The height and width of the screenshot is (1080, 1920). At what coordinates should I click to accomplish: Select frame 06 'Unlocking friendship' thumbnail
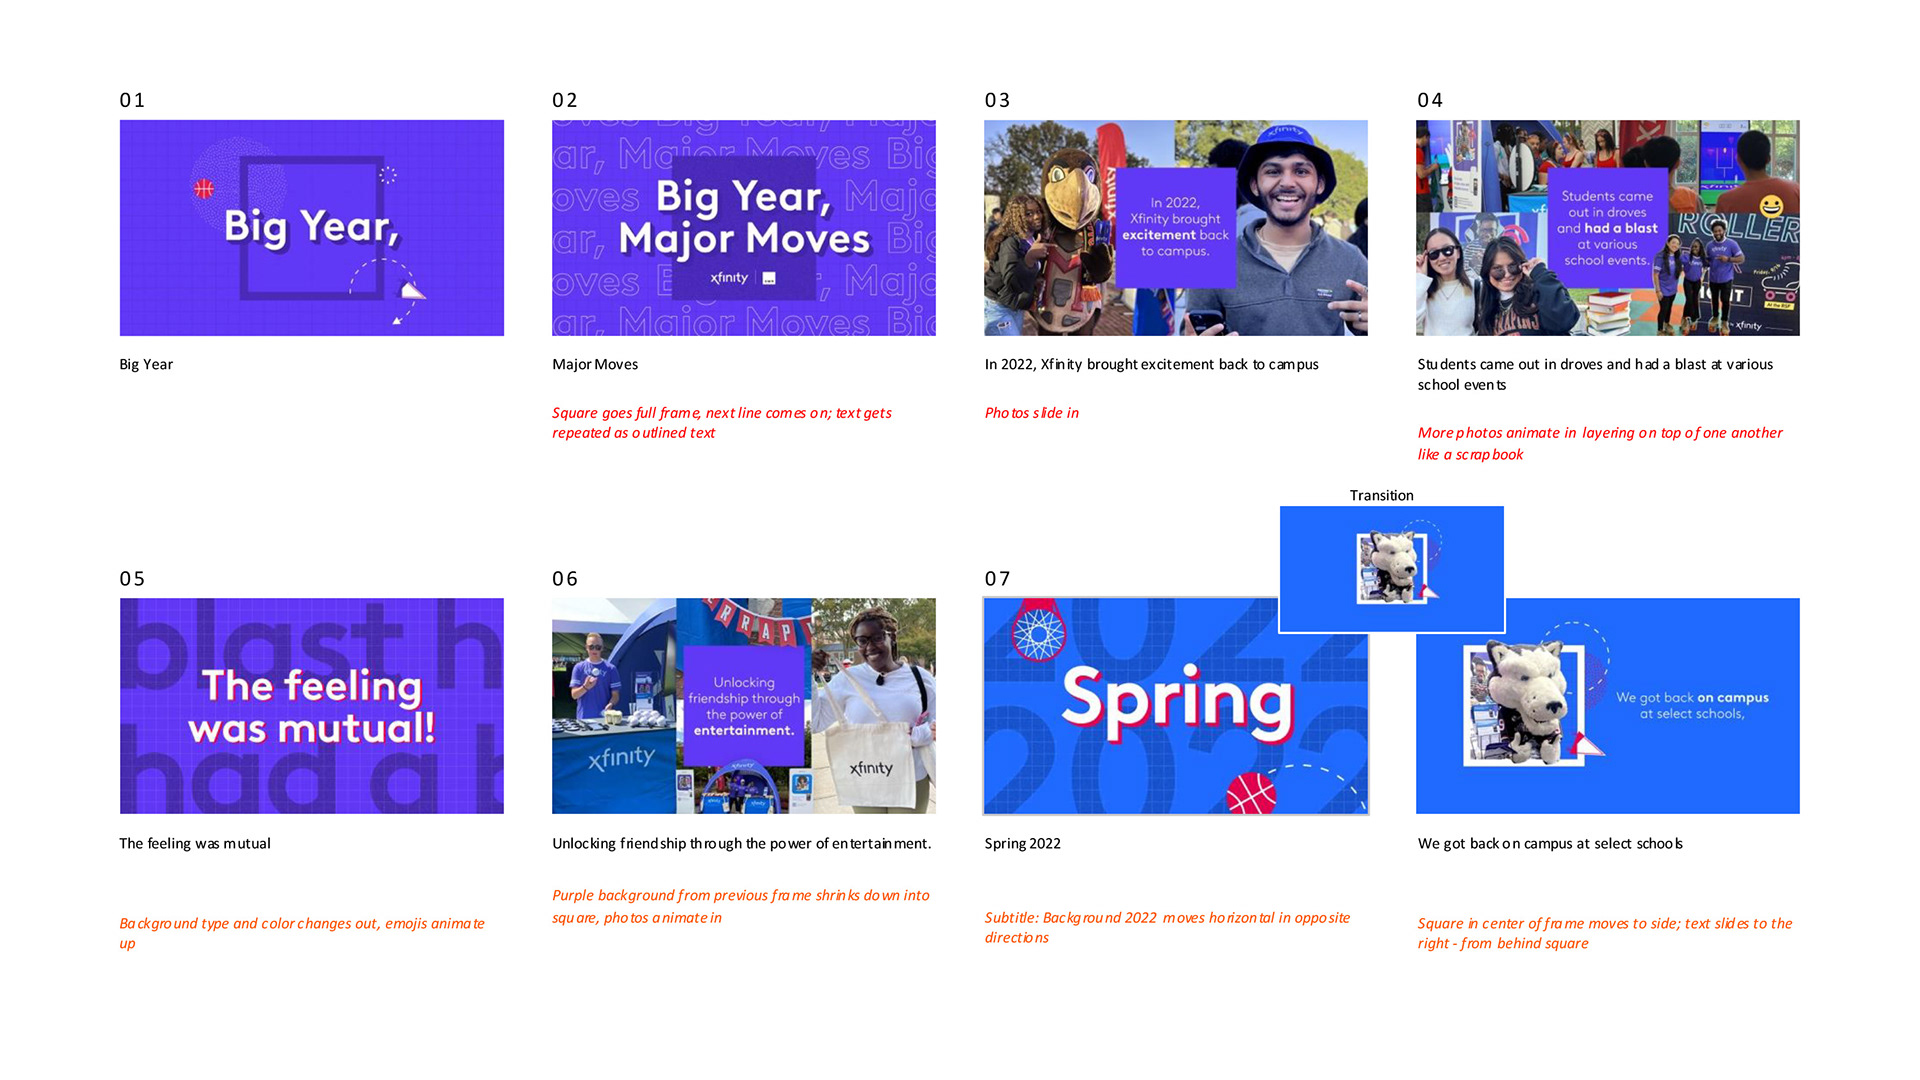[x=744, y=706]
